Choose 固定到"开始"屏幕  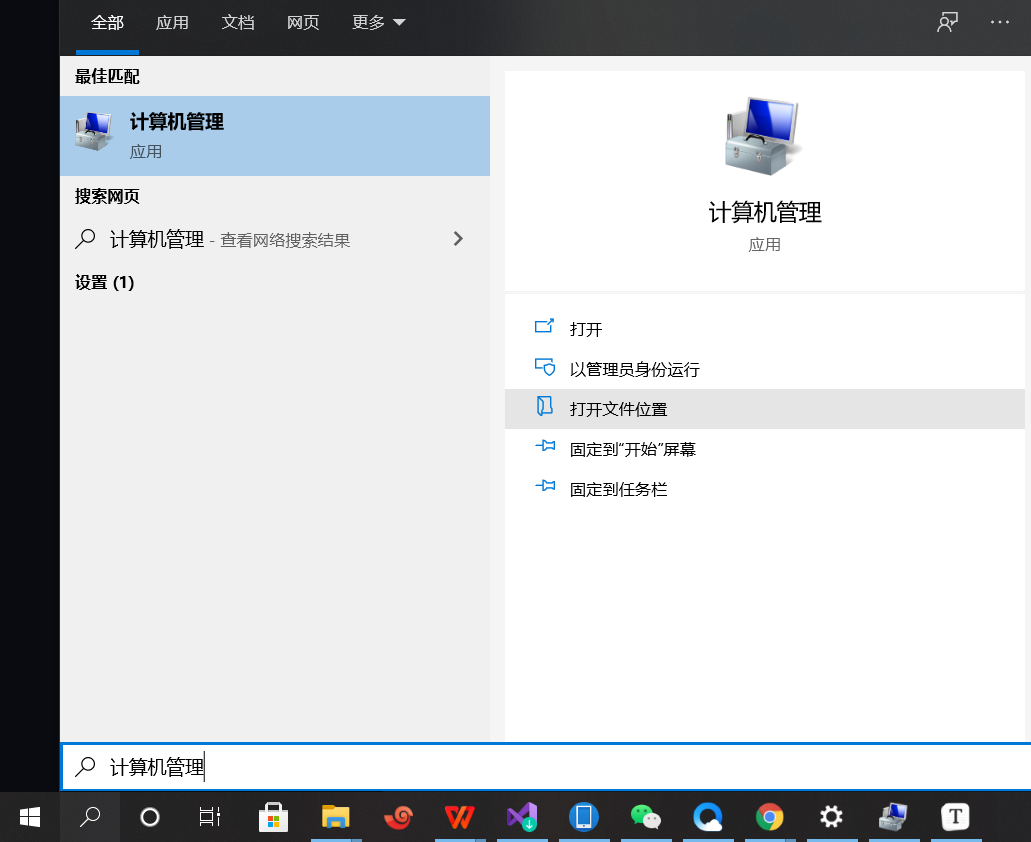point(765,449)
